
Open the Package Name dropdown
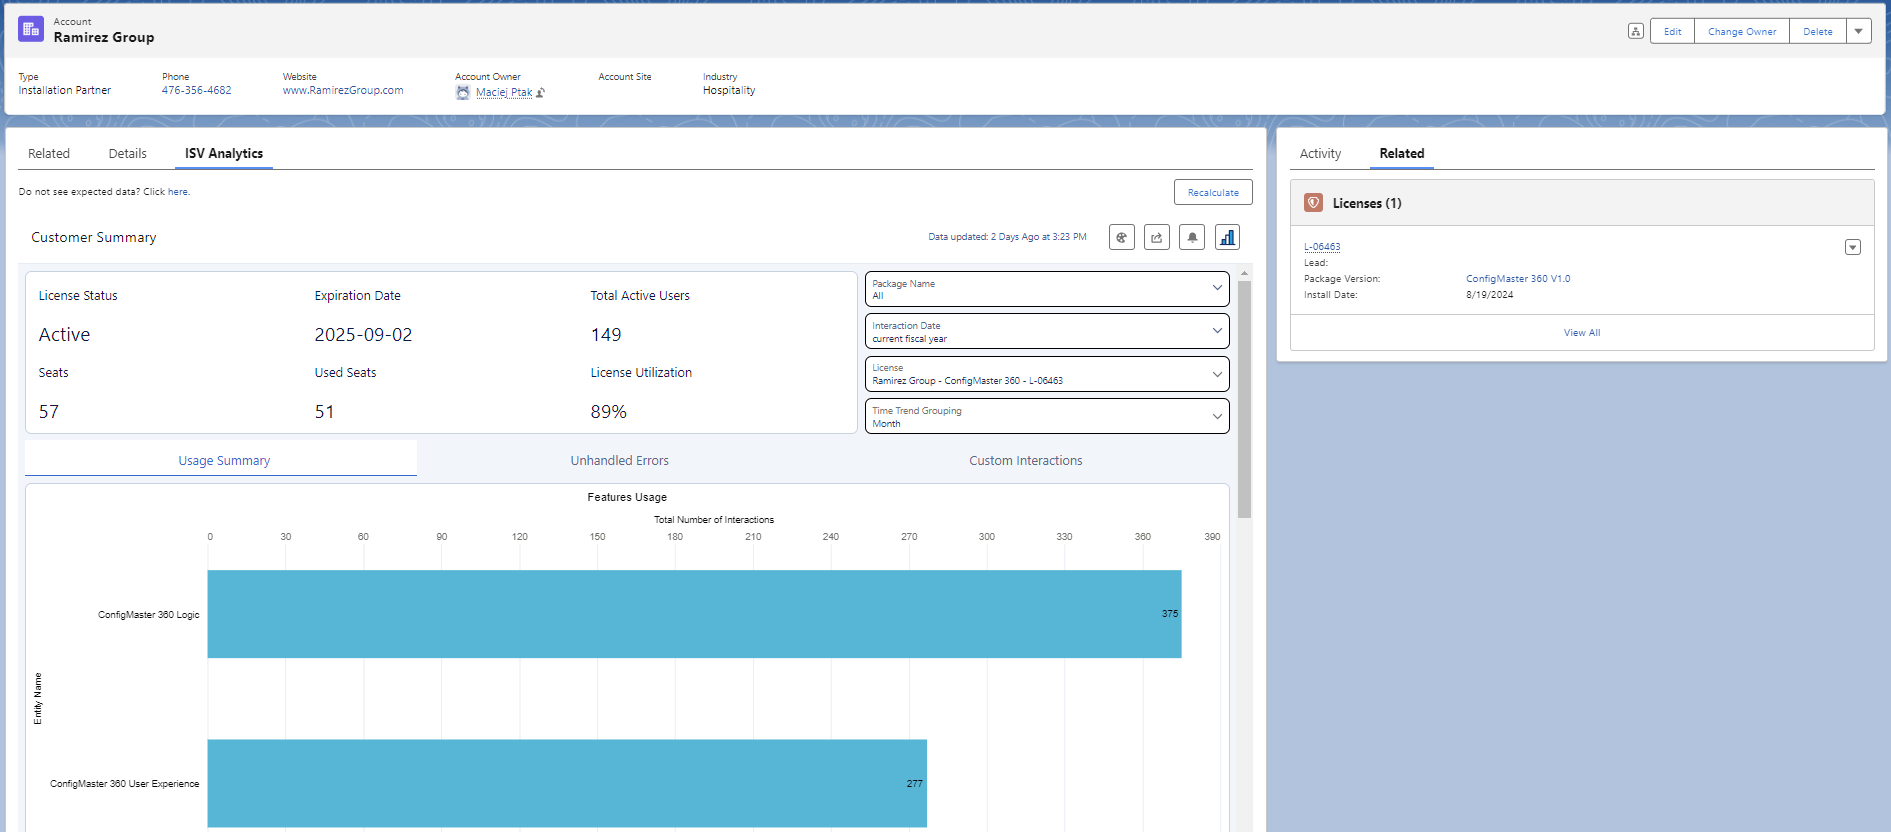[1047, 289]
